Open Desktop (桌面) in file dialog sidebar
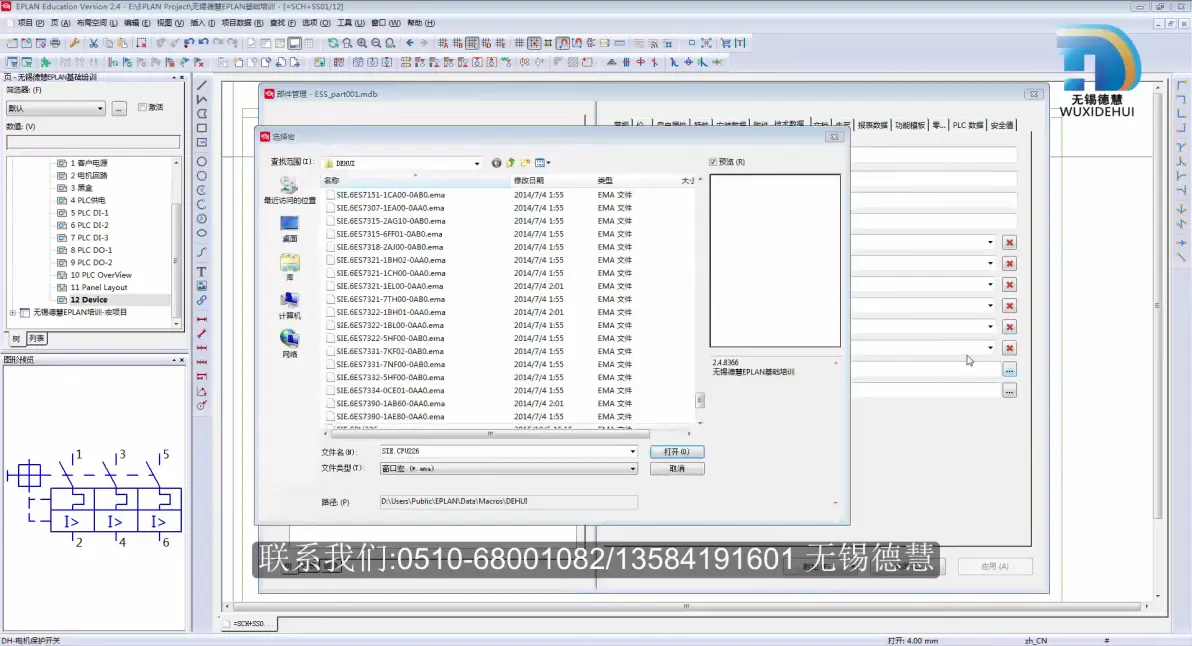 coord(290,229)
